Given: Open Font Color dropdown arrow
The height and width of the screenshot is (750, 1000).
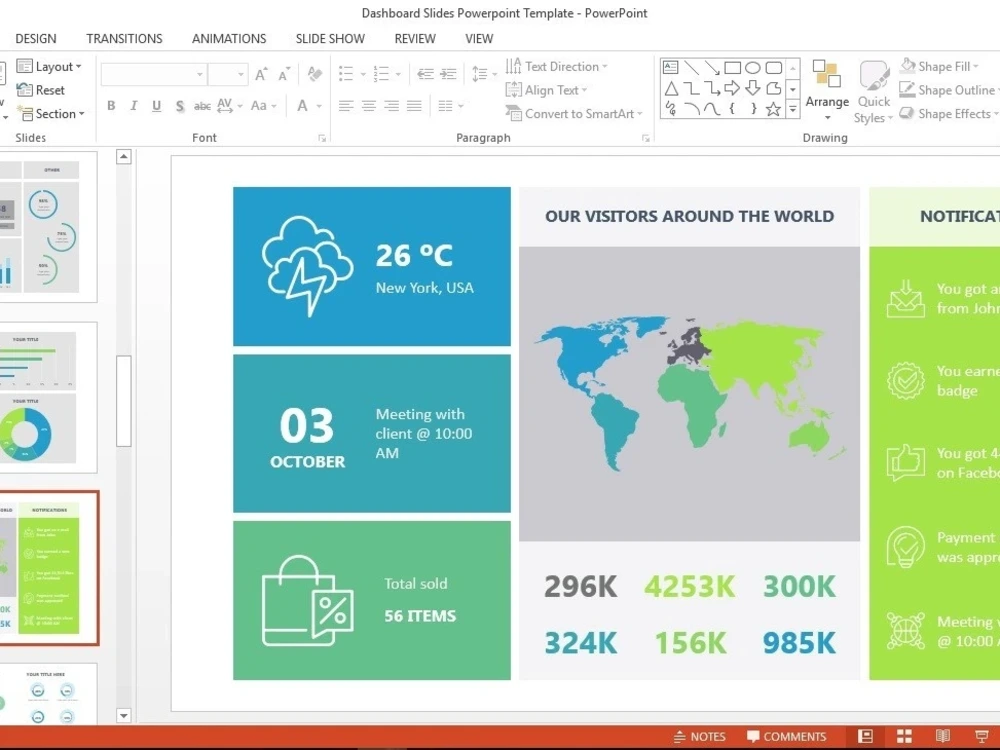Looking at the screenshot, I should point(319,107).
